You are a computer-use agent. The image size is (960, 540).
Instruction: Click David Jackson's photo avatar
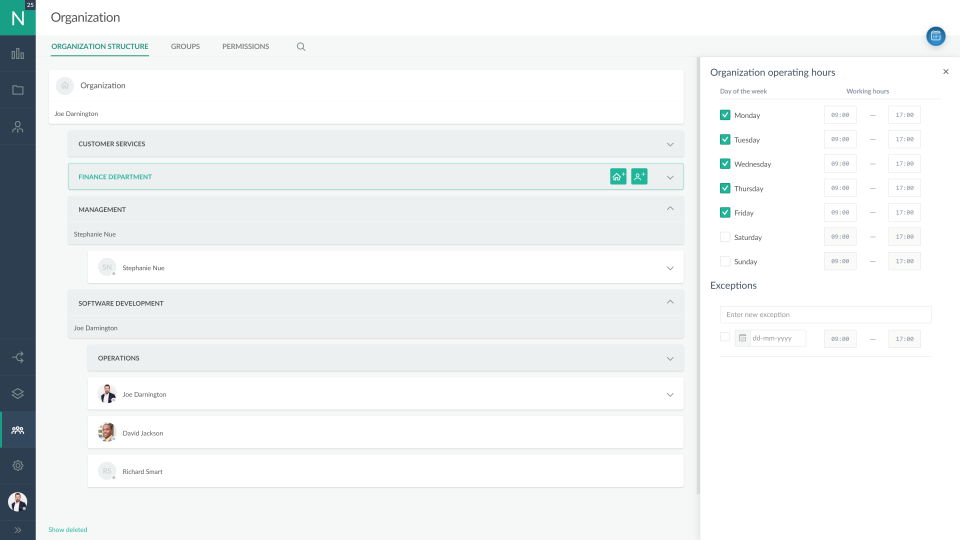[x=107, y=432]
